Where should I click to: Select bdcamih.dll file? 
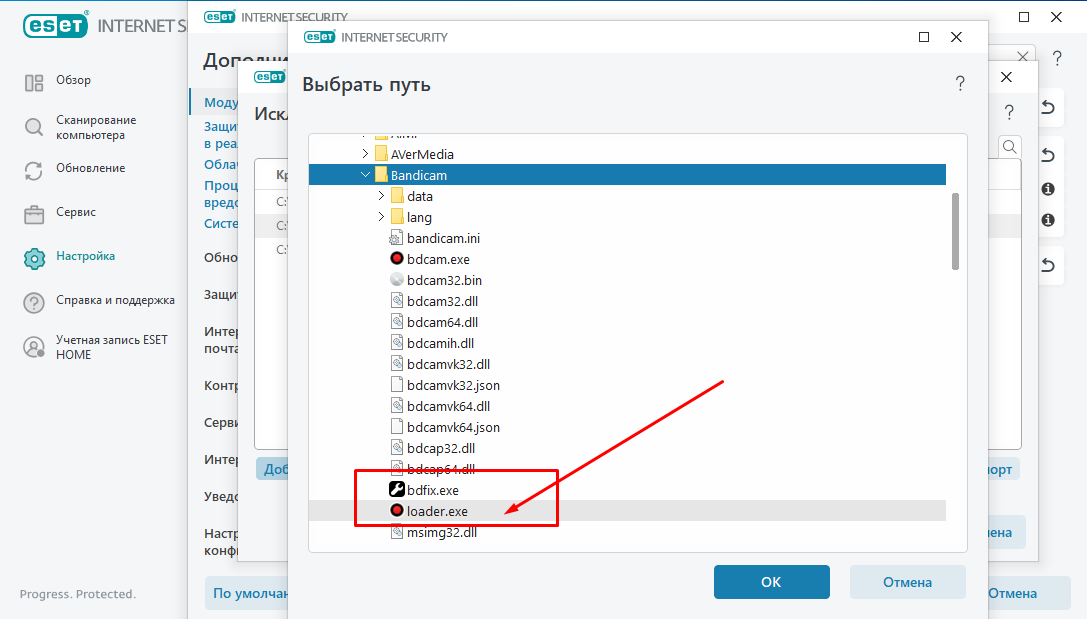440,343
